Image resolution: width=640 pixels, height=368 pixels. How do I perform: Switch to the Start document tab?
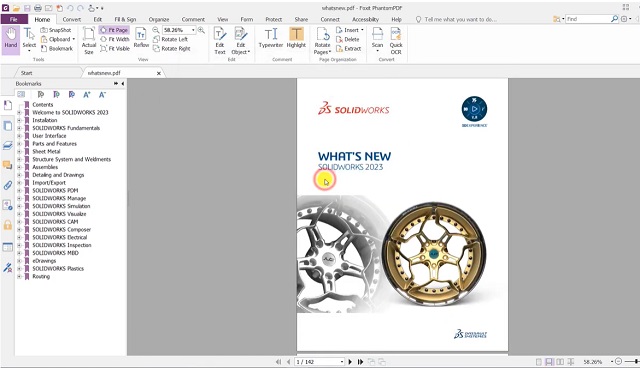[27, 73]
